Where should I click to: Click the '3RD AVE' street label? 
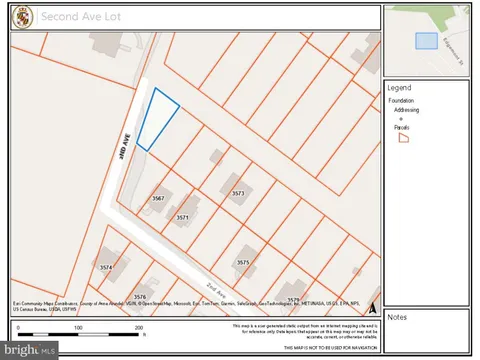[x=125, y=146]
